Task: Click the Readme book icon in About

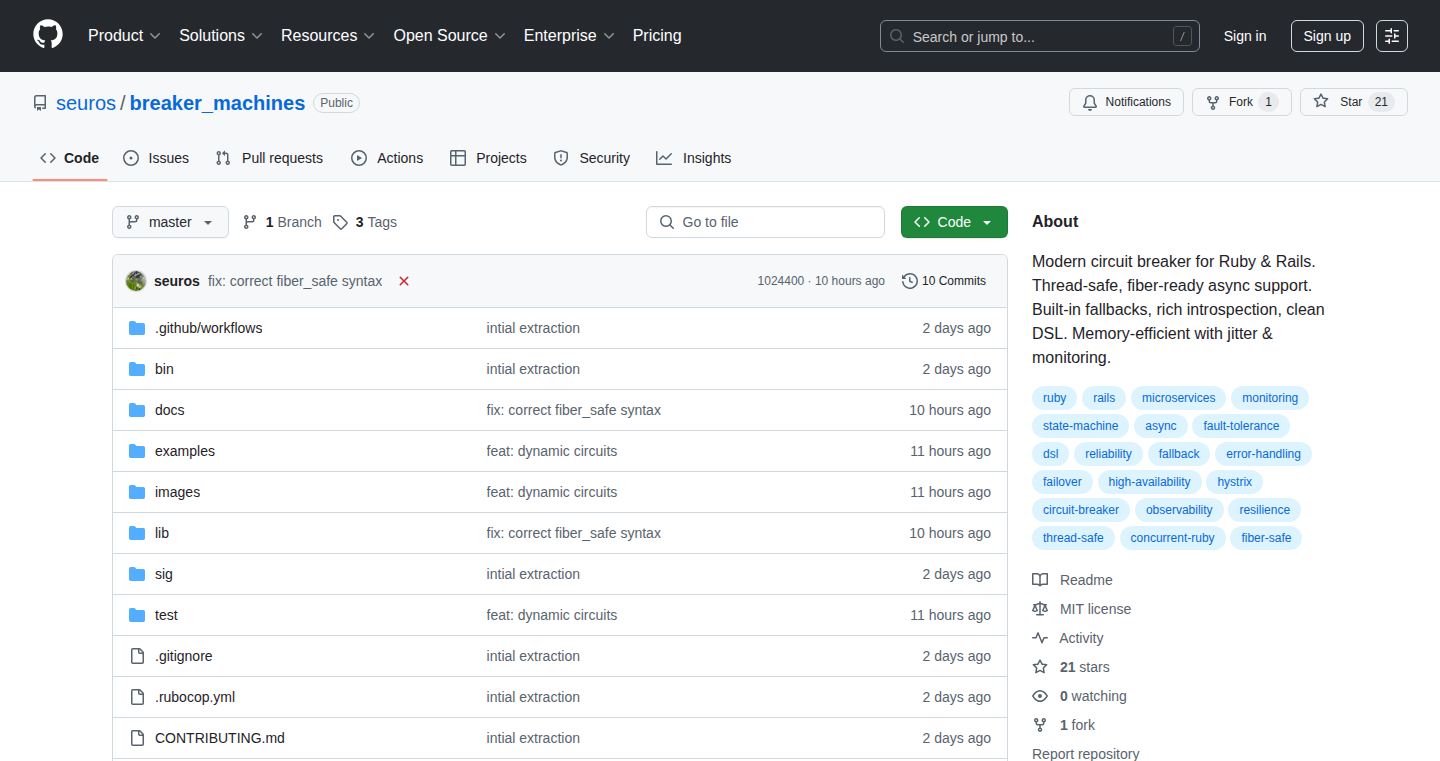Action: [x=1040, y=580]
